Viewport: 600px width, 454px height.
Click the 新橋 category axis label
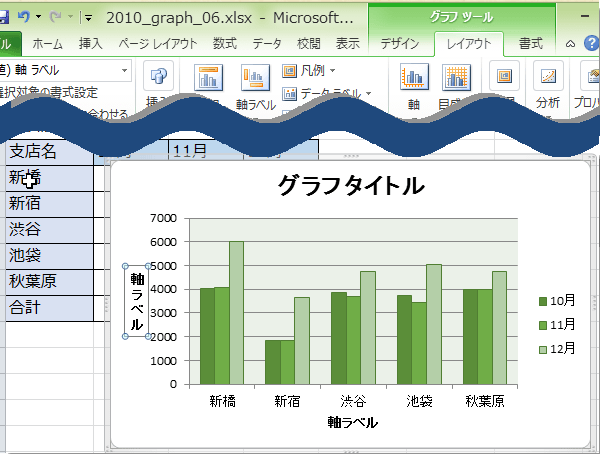pyautogui.click(x=222, y=401)
